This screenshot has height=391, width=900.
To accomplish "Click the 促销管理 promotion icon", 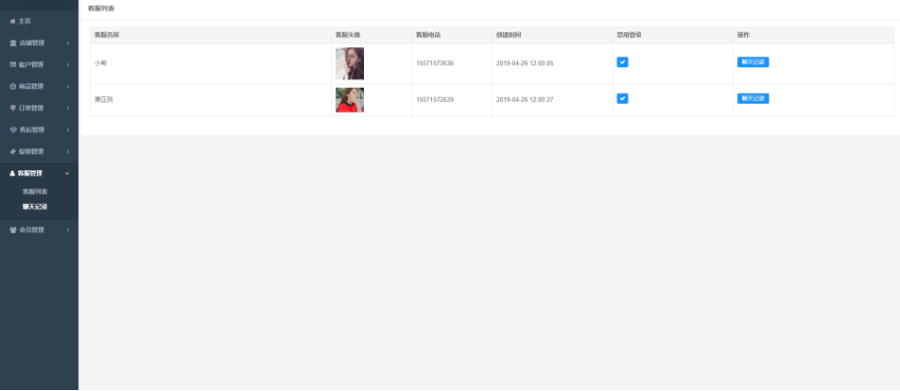I will [x=13, y=152].
